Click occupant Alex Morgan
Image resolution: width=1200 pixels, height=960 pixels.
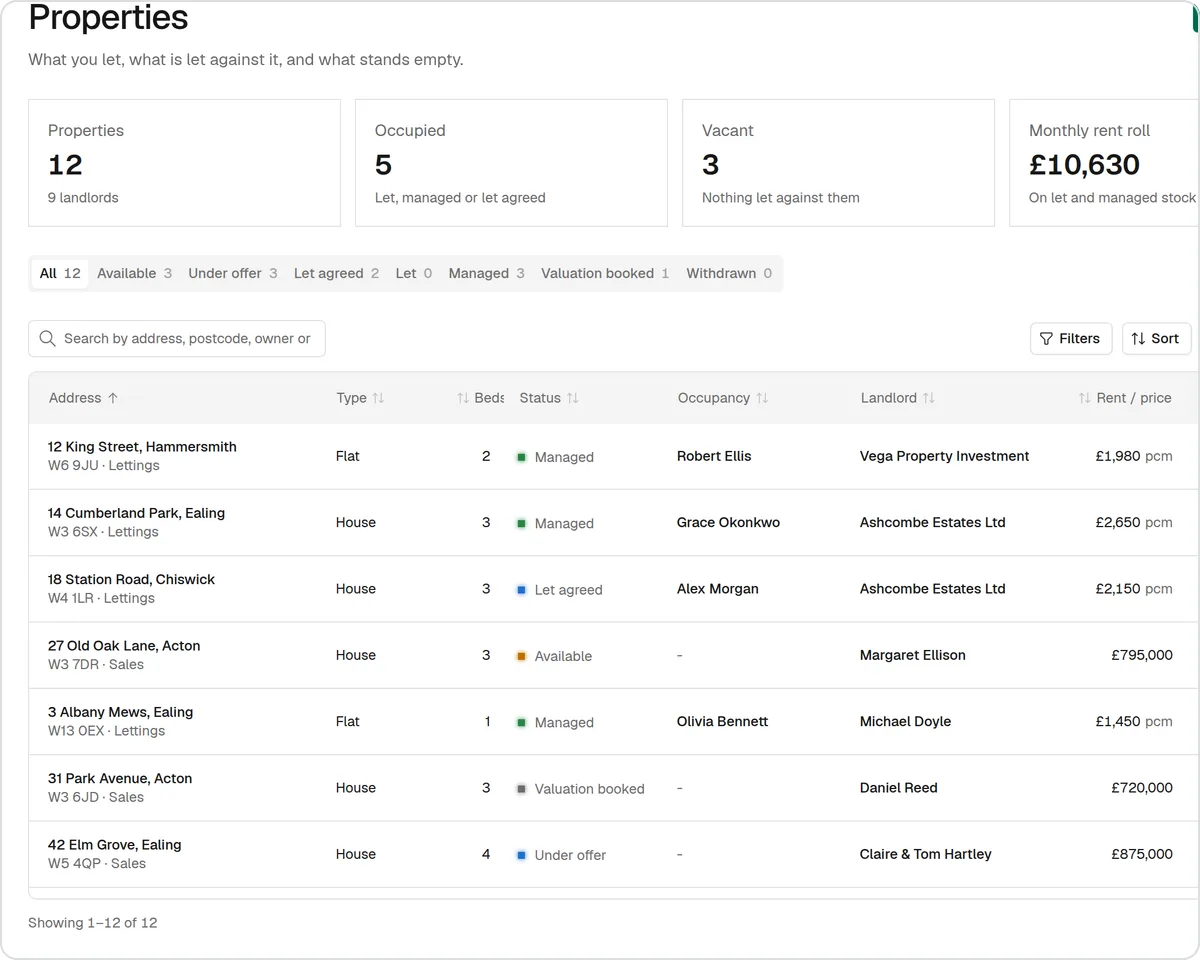718,589
